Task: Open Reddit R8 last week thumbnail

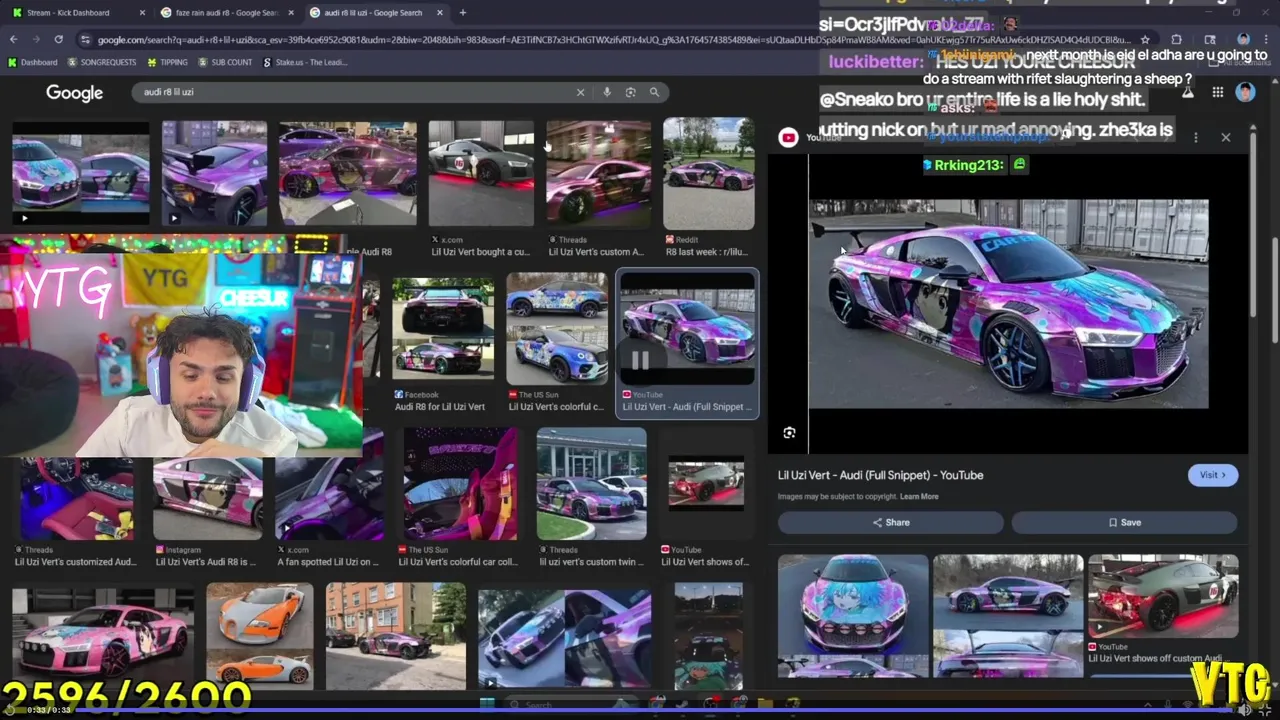Action: pyautogui.click(x=709, y=174)
